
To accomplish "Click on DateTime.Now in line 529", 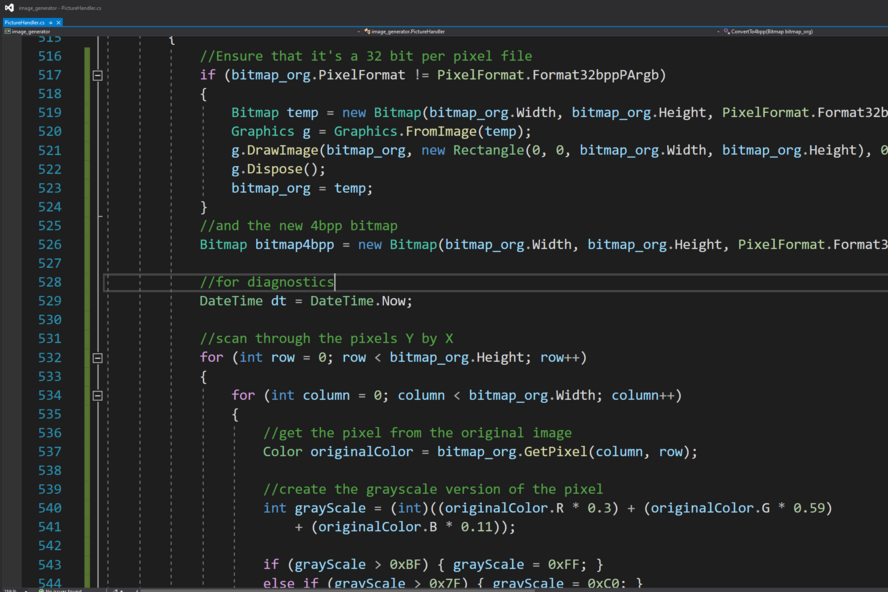I will tap(360, 301).
